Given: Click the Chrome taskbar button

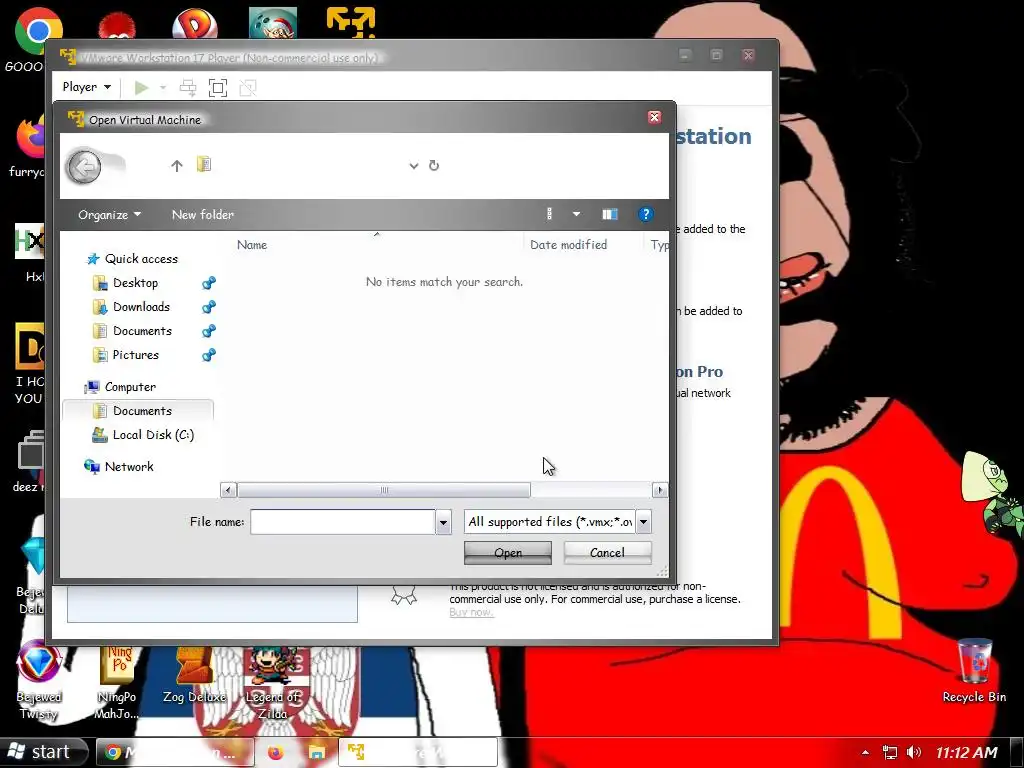Looking at the screenshot, I should point(175,753).
